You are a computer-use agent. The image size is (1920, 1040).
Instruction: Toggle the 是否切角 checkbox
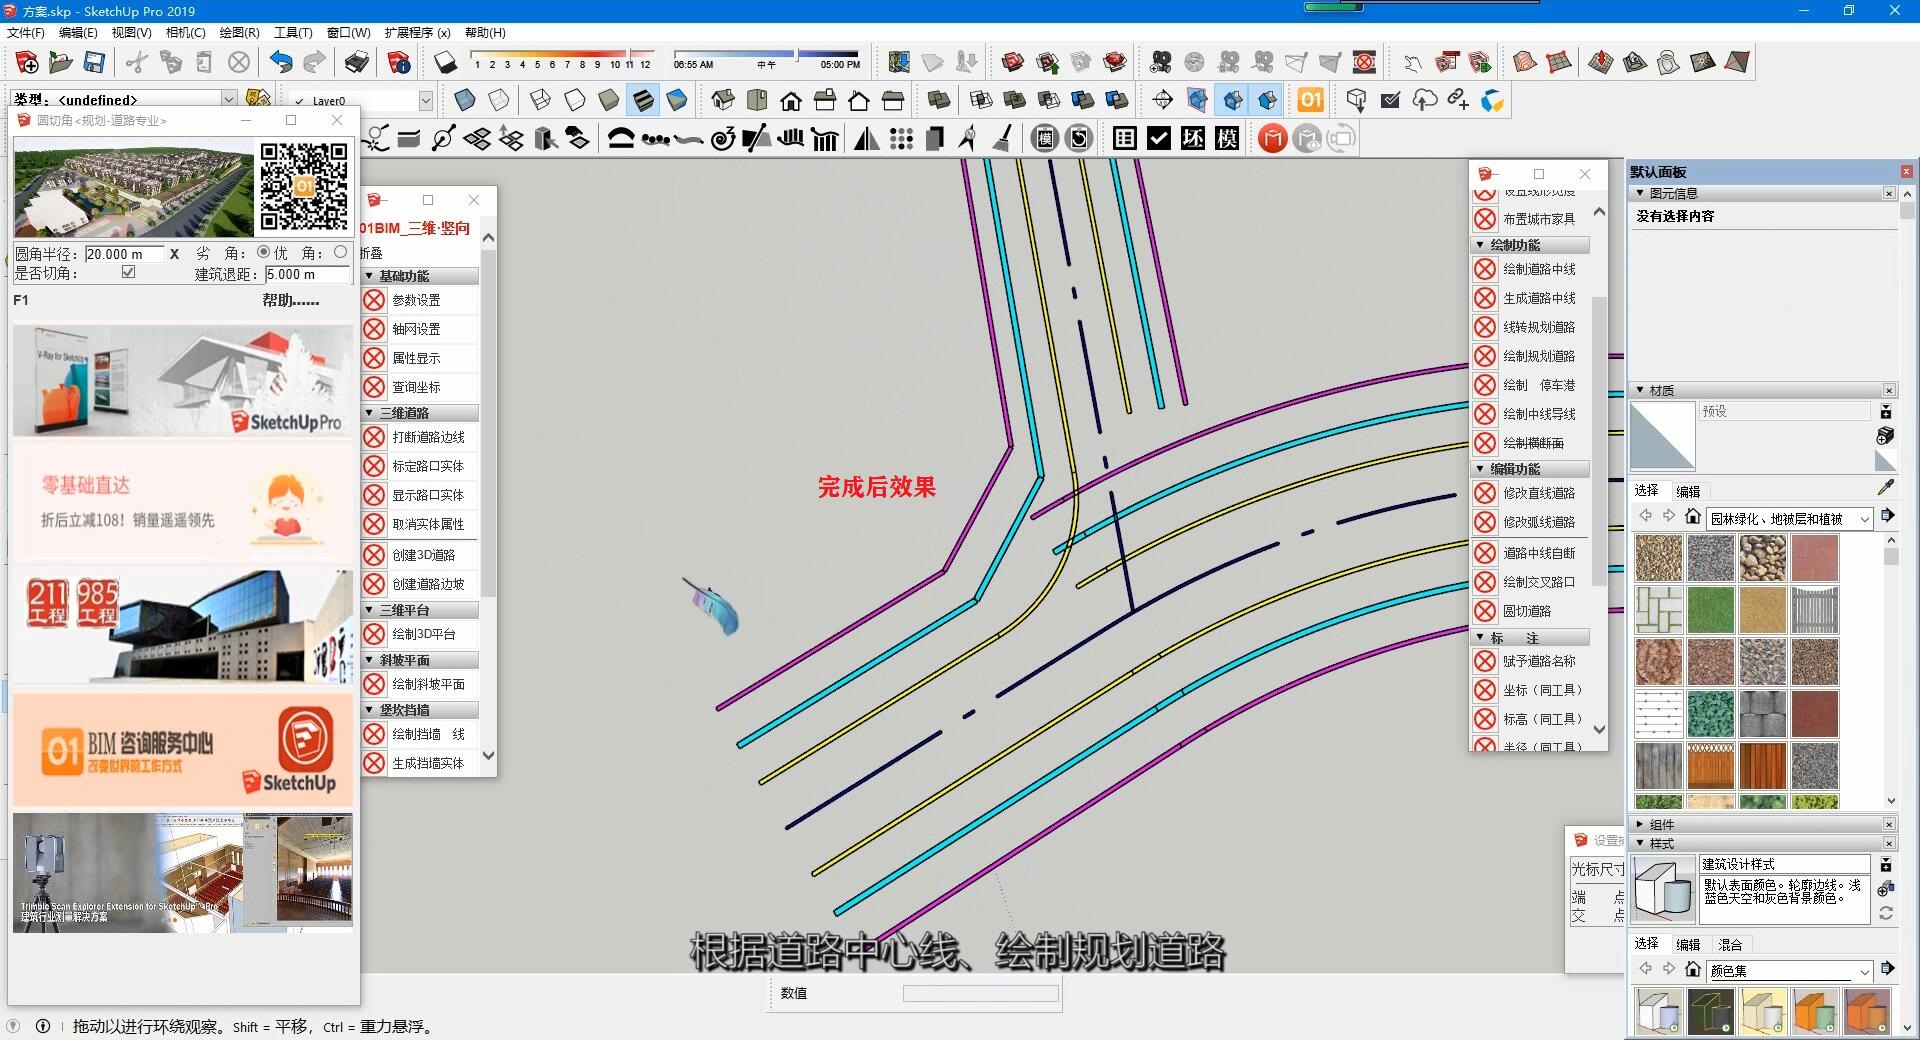128,272
